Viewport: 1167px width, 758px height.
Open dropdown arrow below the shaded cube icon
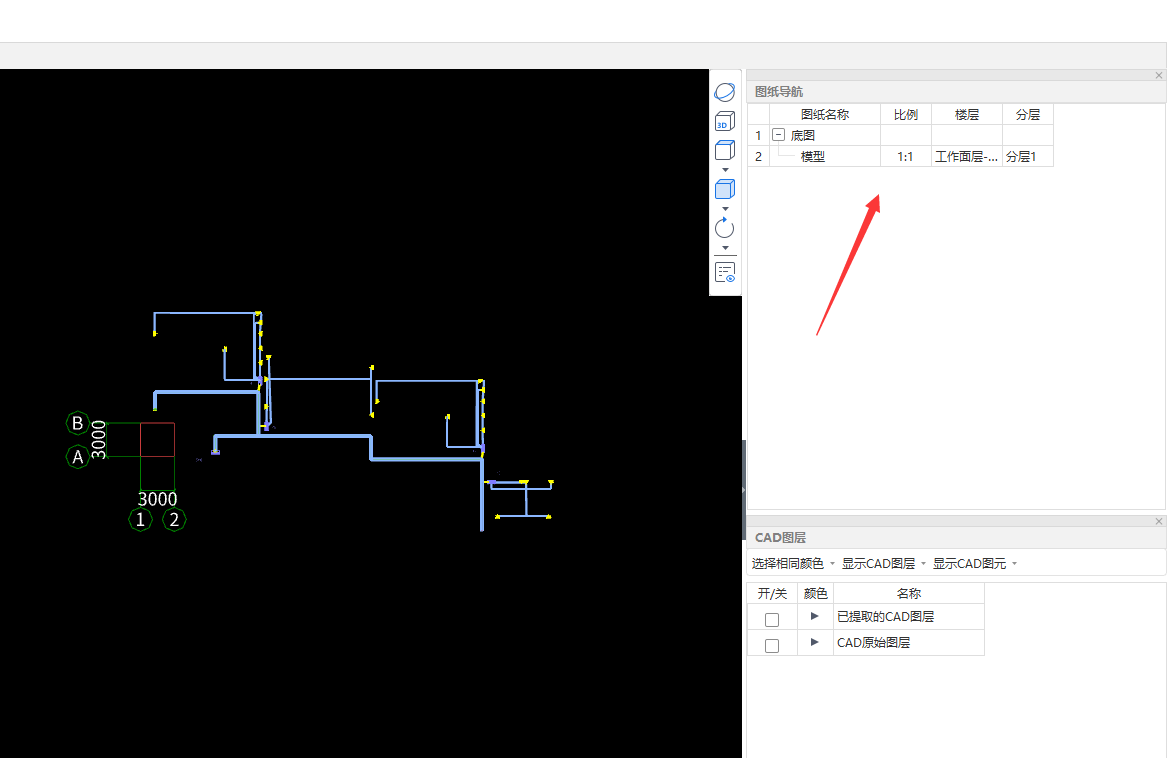pyautogui.click(x=725, y=208)
